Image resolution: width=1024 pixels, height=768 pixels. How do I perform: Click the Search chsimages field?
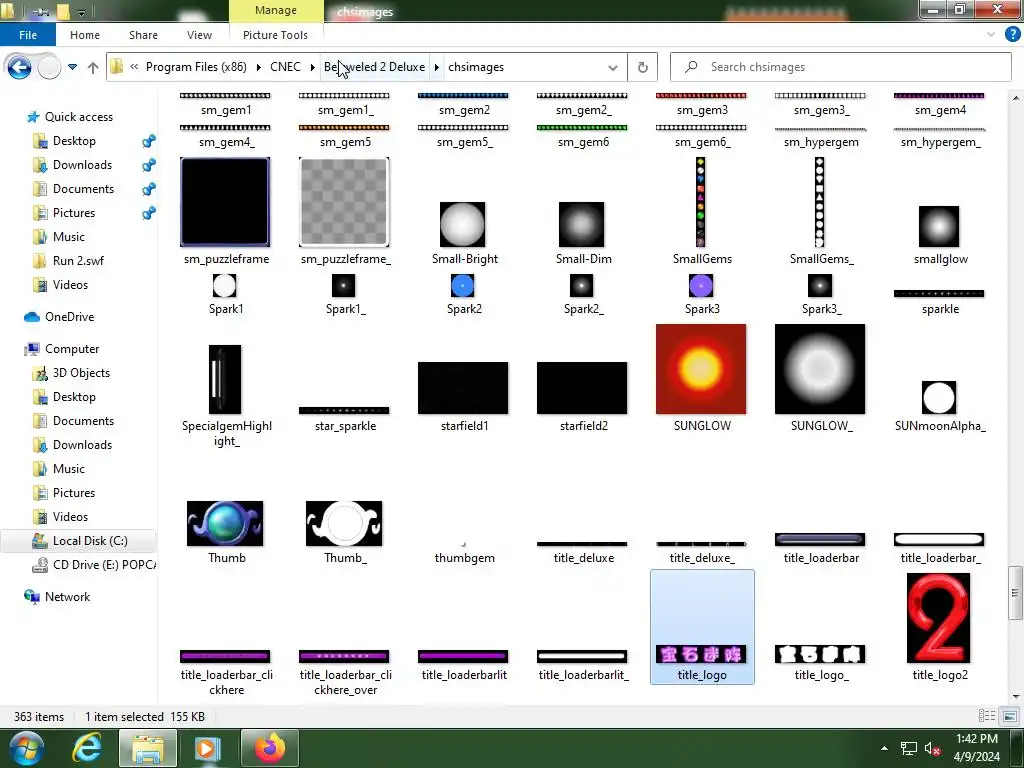[x=840, y=67]
